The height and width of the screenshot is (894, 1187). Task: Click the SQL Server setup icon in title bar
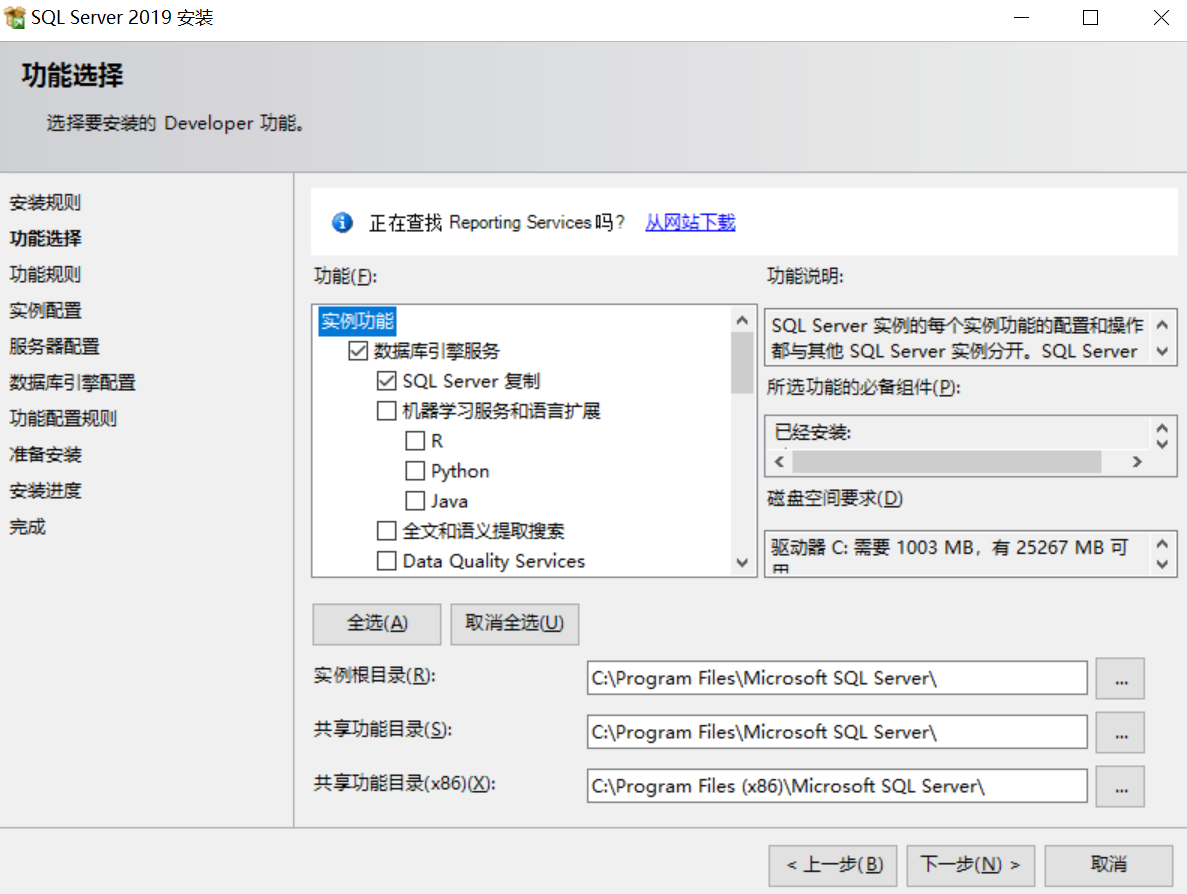(14, 17)
